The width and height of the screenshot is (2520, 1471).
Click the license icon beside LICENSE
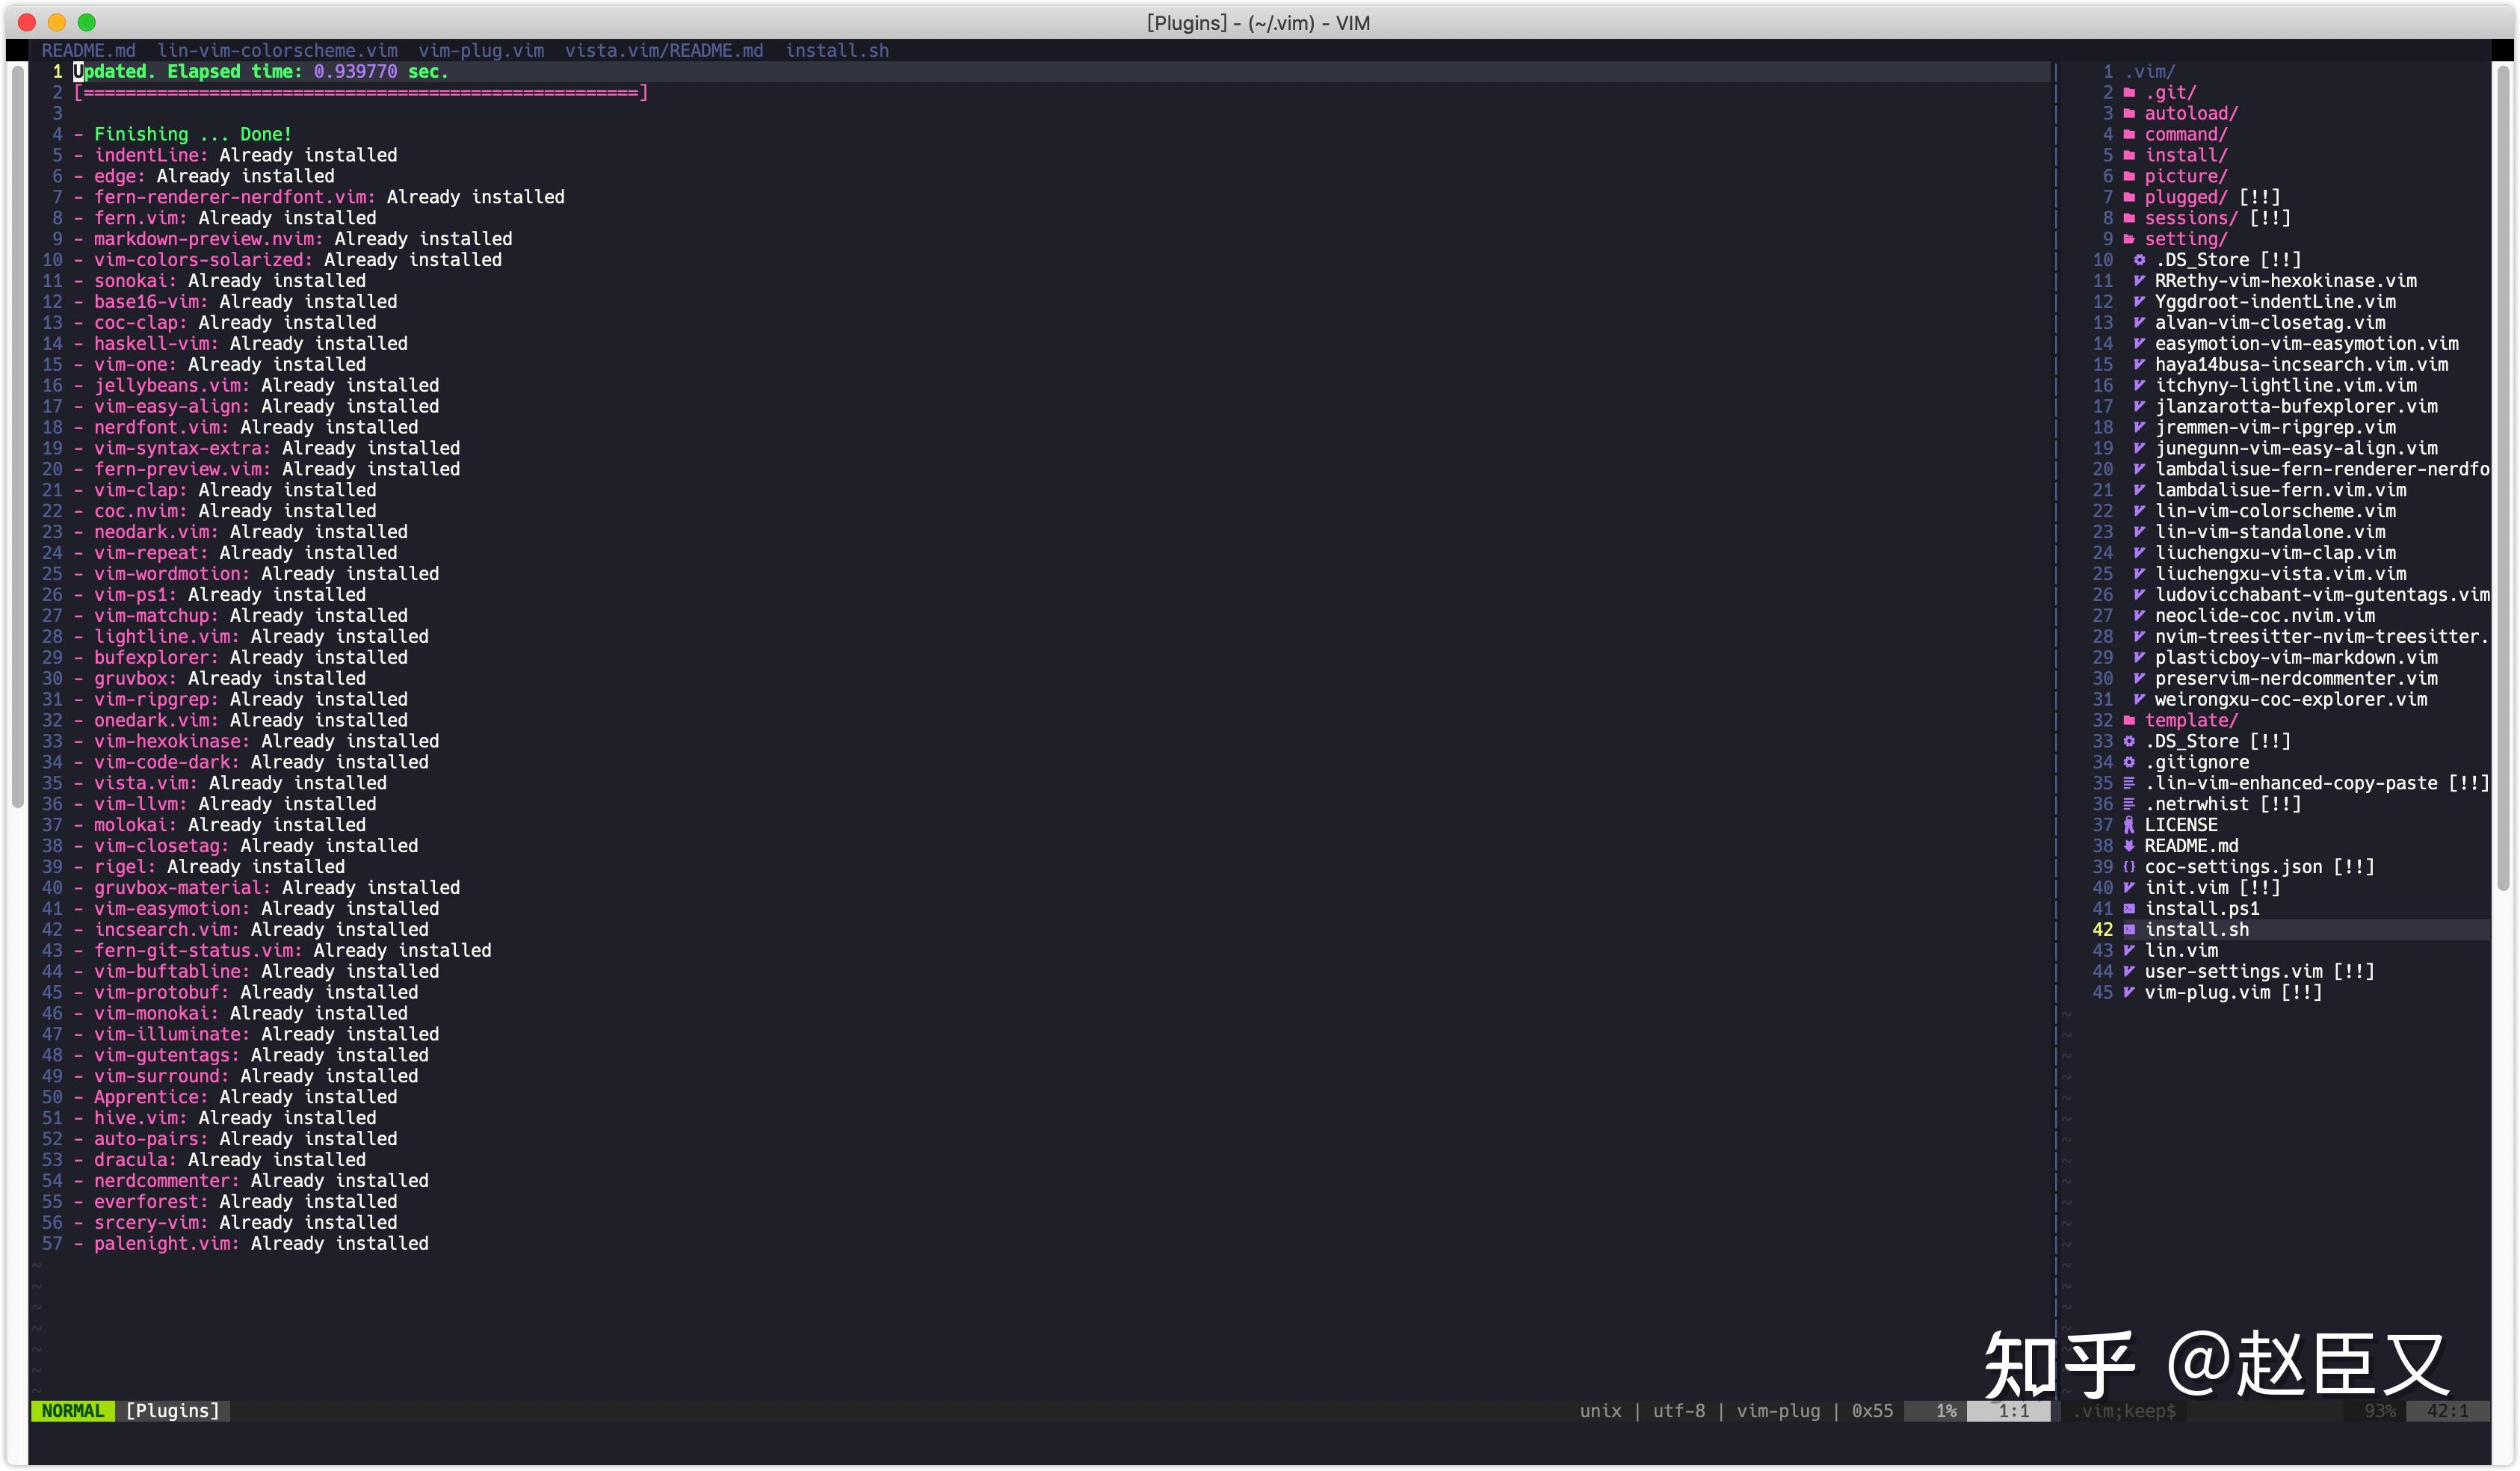(x=2129, y=825)
